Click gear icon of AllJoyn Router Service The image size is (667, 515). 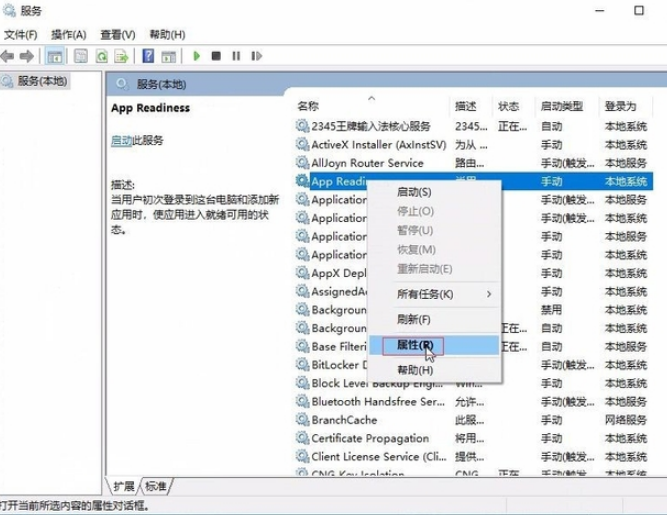tap(302, 162)
